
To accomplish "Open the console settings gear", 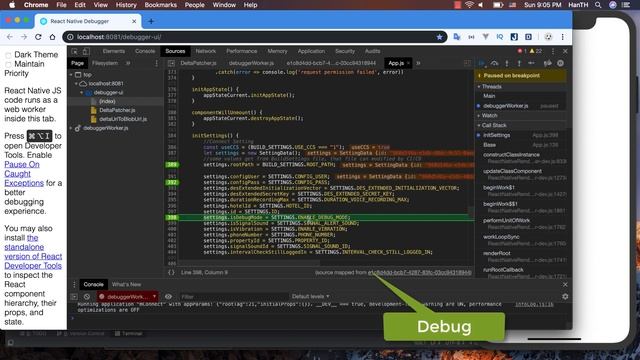I will [x=565, y=297].
